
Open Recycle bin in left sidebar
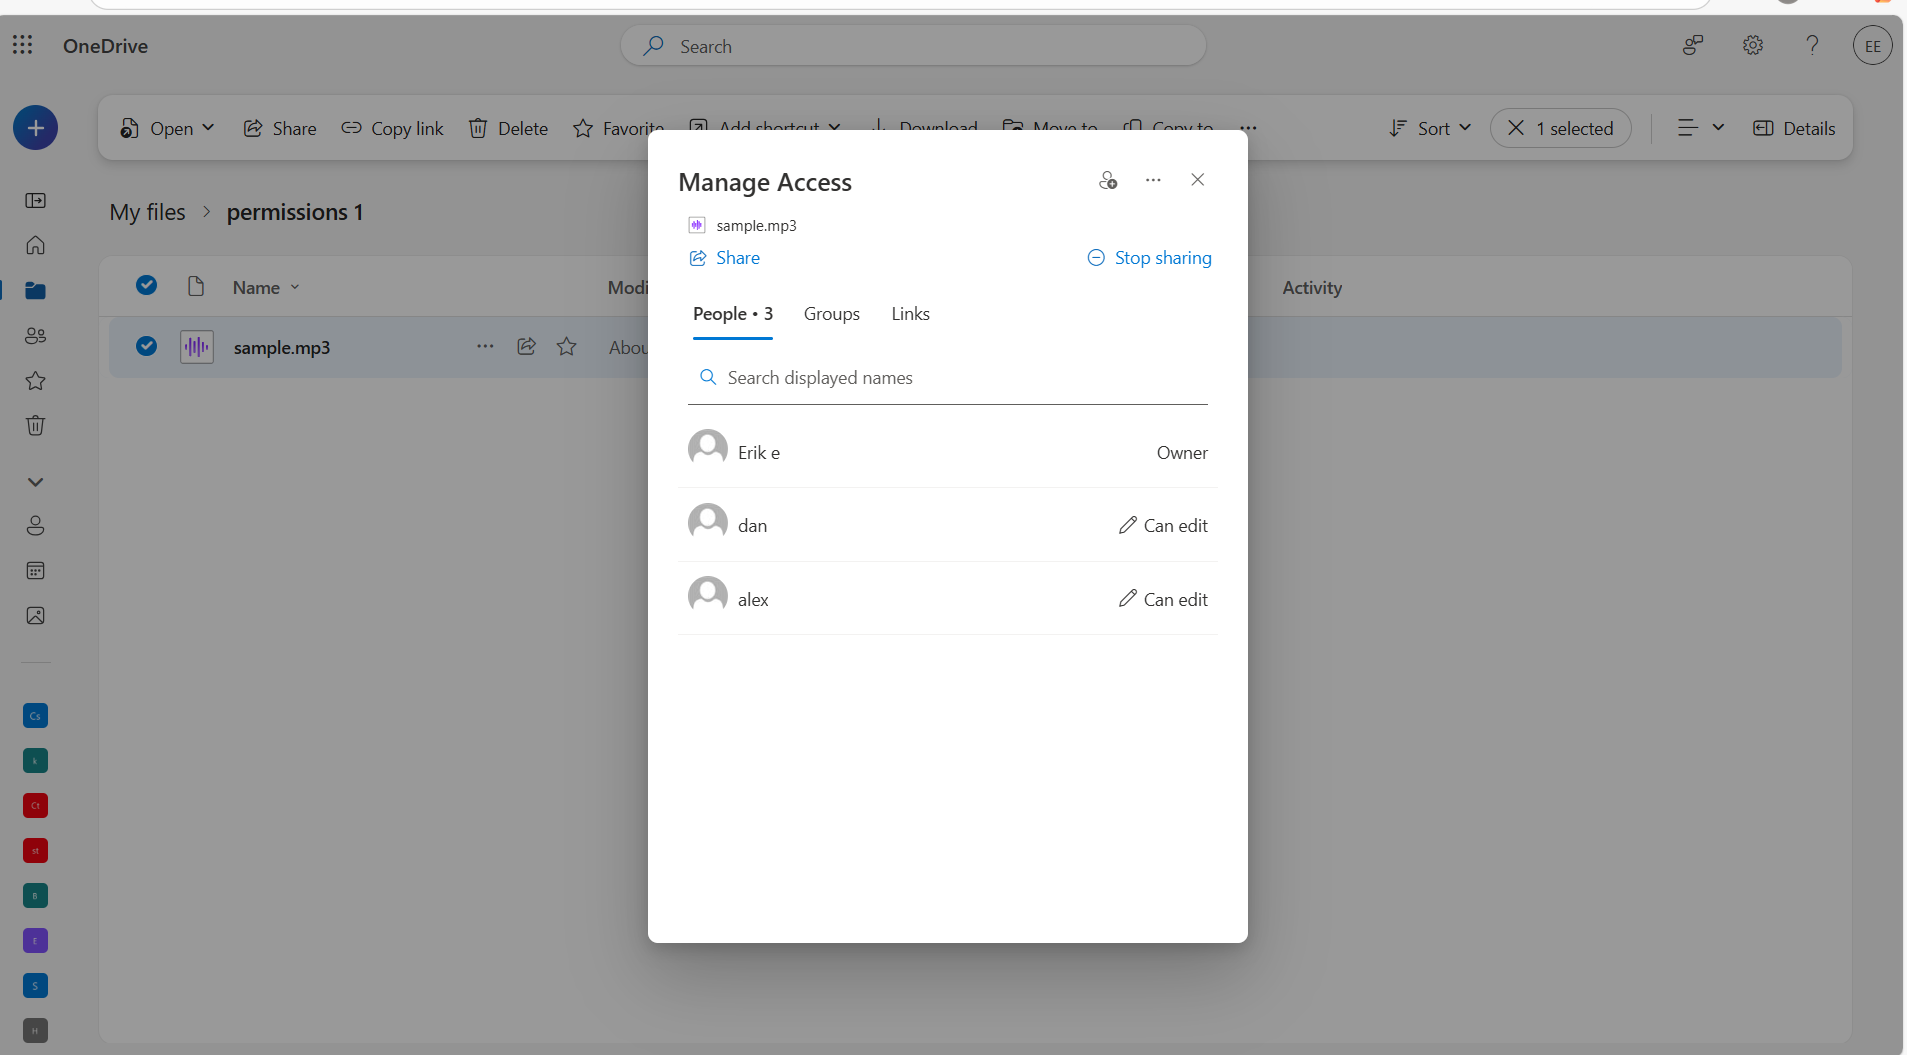[35, 426]
